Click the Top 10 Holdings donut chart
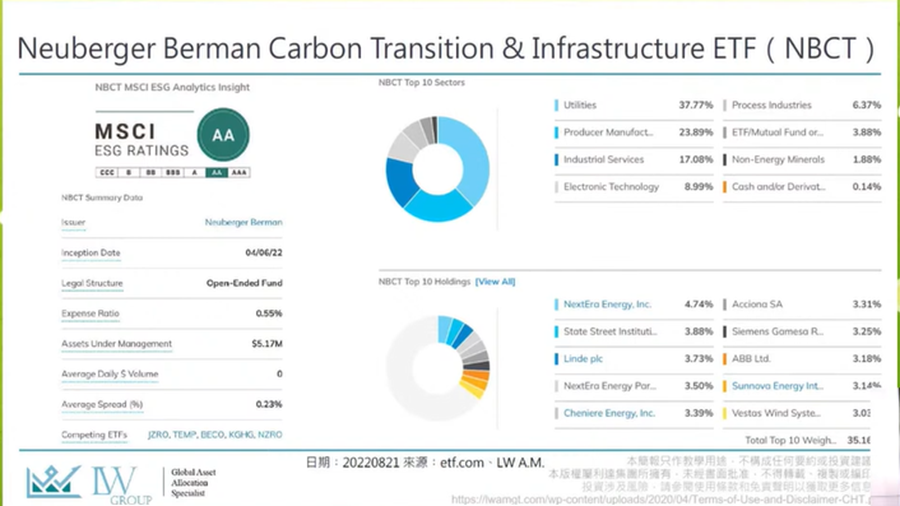Viewport: 900px width, 506px height. [438, 357]
